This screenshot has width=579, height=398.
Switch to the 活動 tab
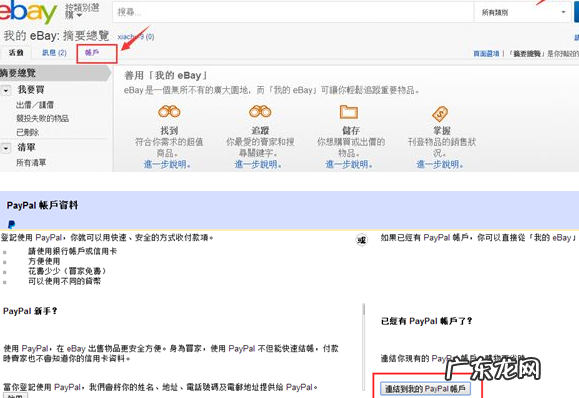pyautogui.click(x=16, y=53)
